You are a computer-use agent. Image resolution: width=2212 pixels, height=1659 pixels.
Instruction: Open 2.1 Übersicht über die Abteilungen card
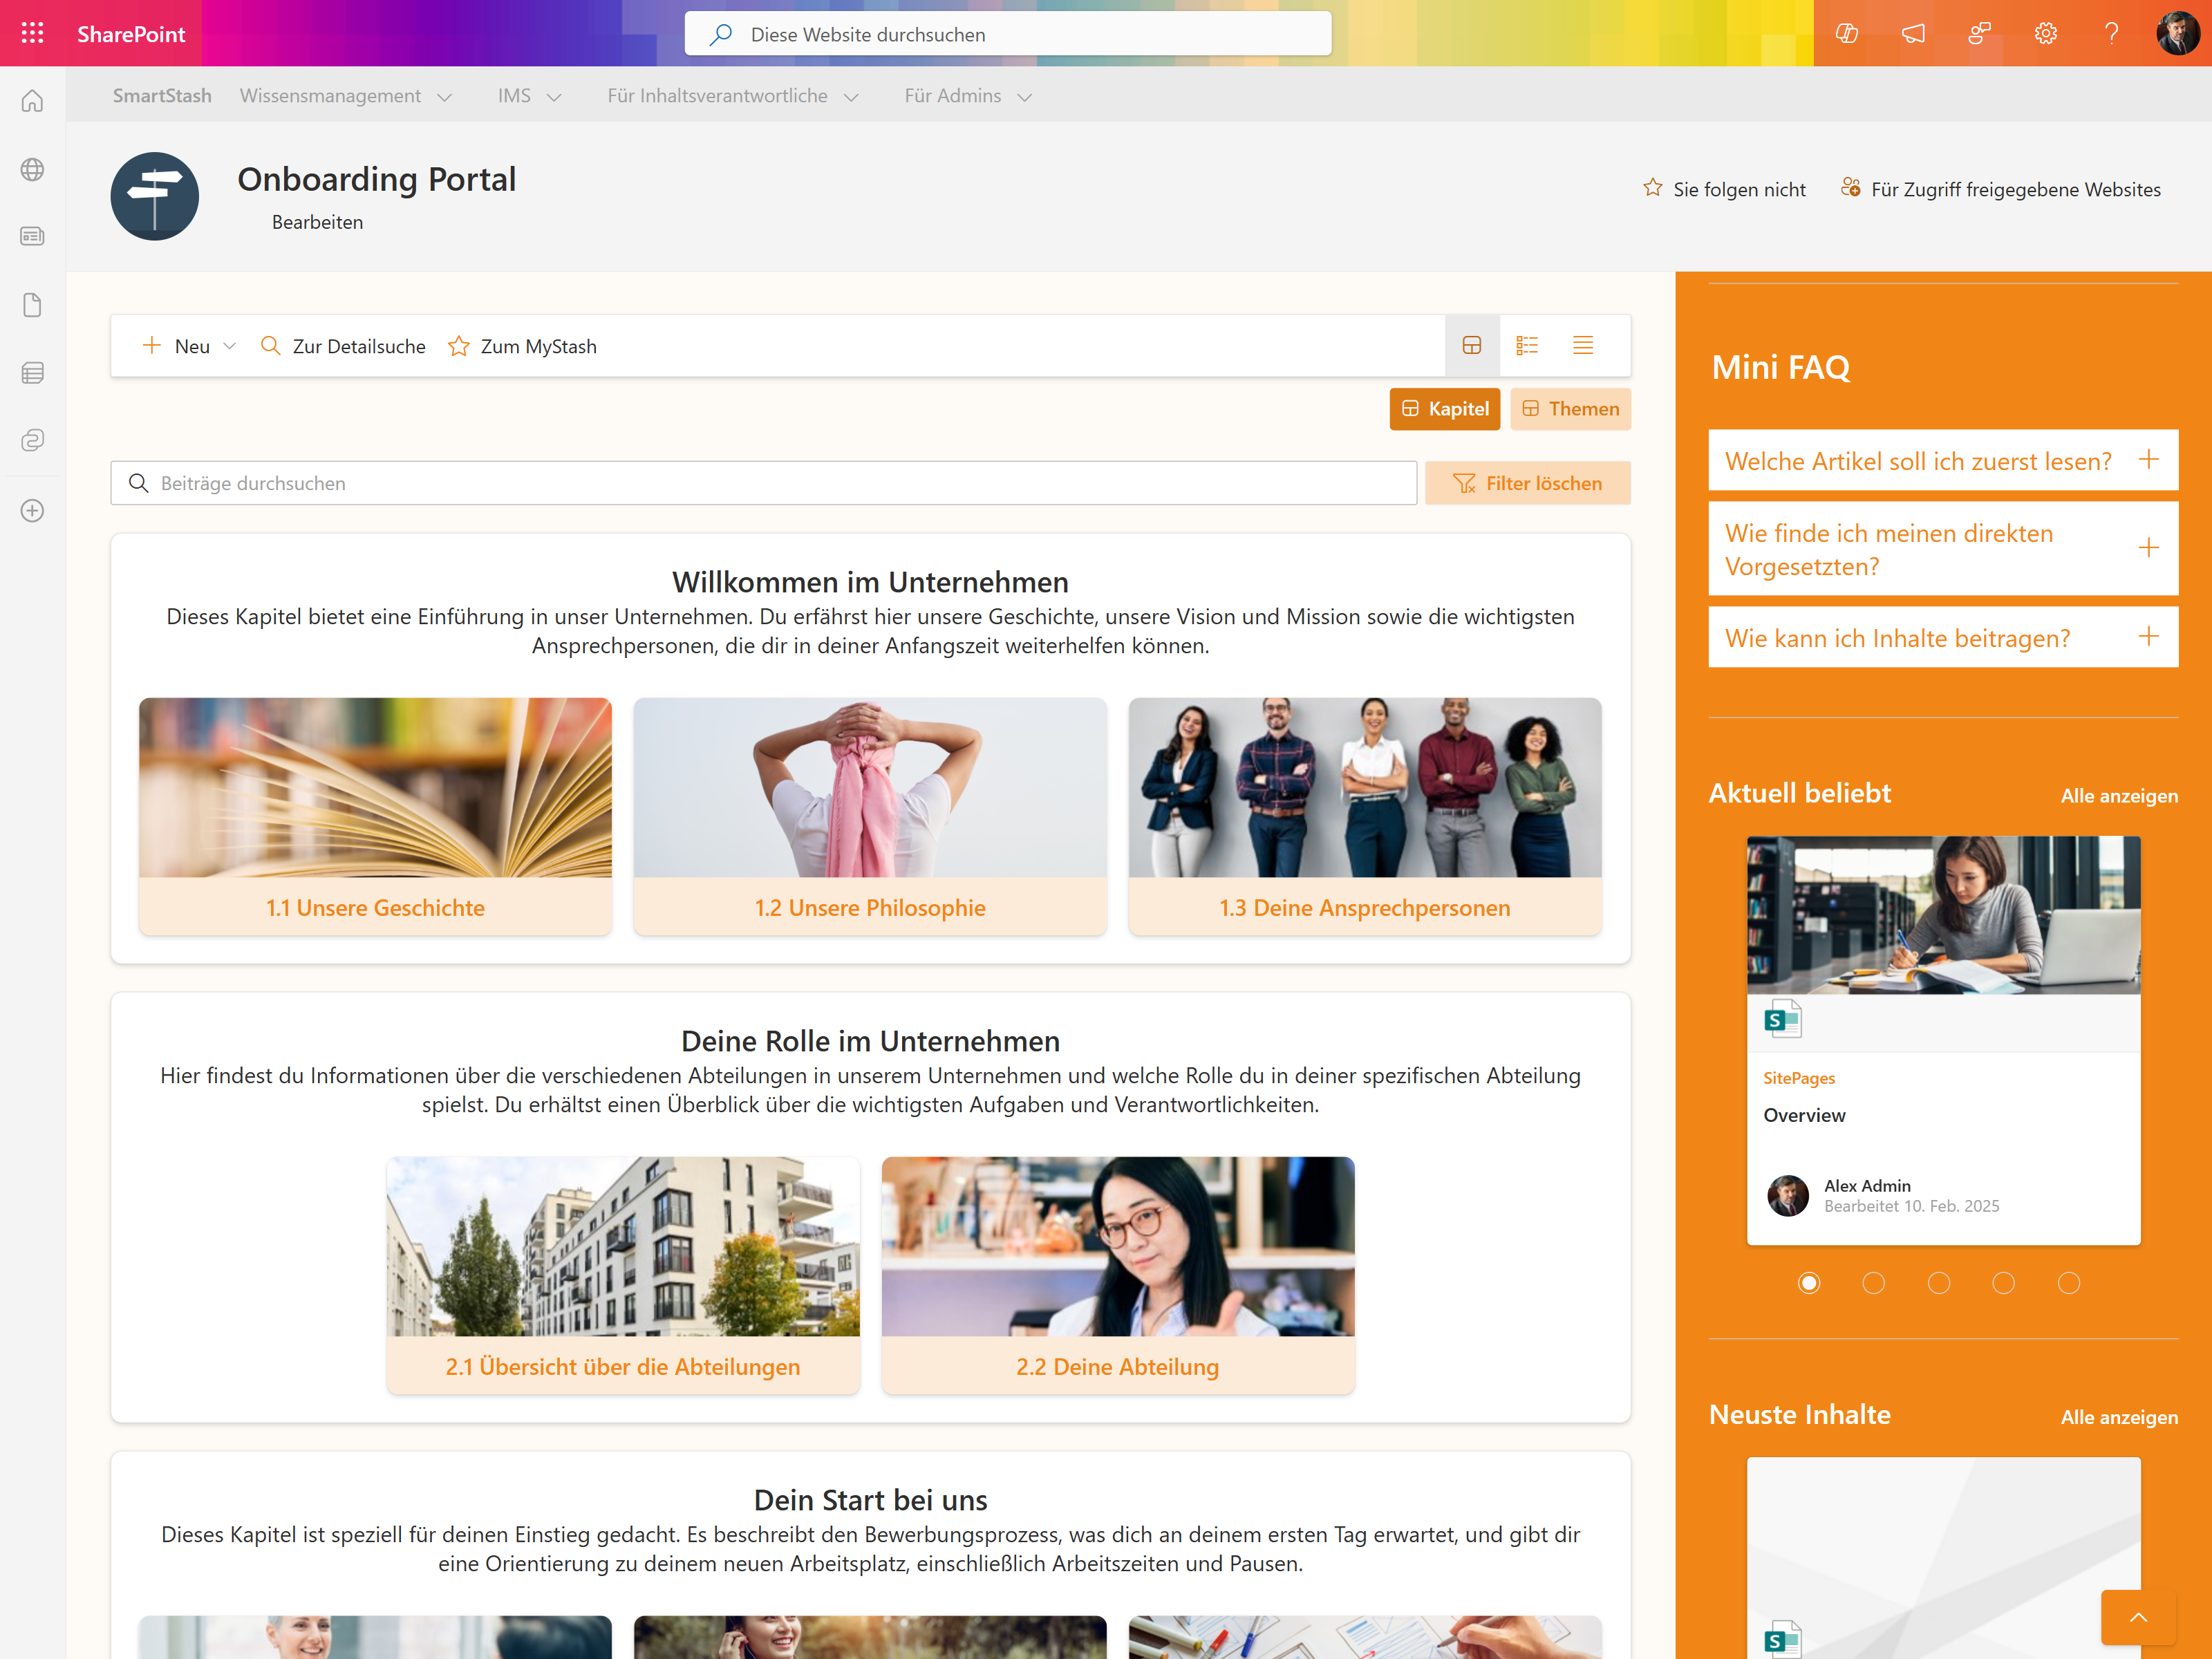(623, 1275)
